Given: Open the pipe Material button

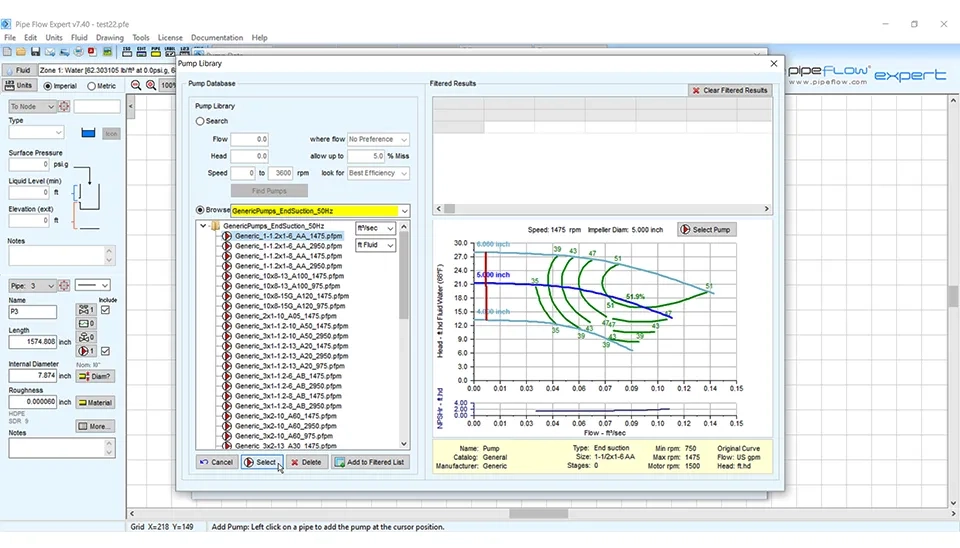Looking at the screenshot, I should 96,403.
